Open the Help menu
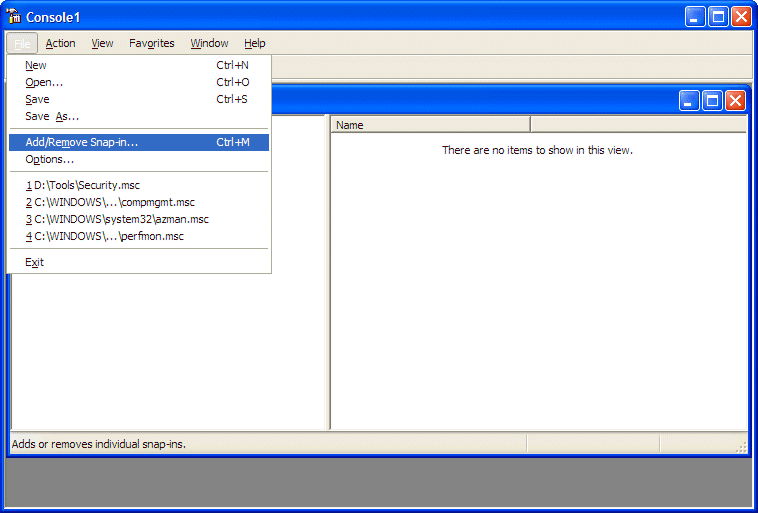Image resolution: width=758 pixels, height=513 pixels. pyautogui.click(x=255, y=44)
